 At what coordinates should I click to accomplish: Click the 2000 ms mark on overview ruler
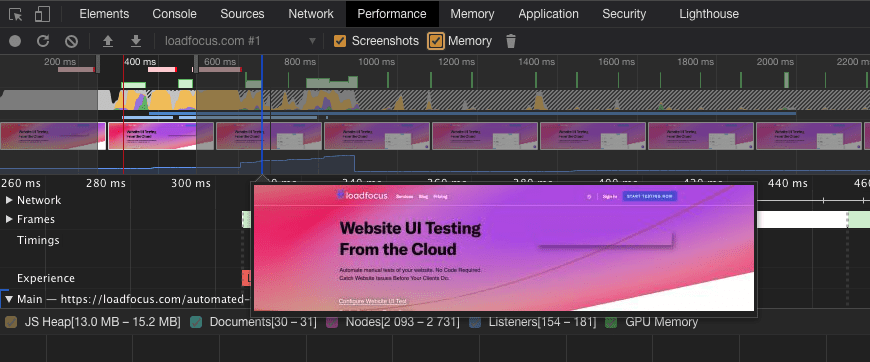click(x=776, y=62)
